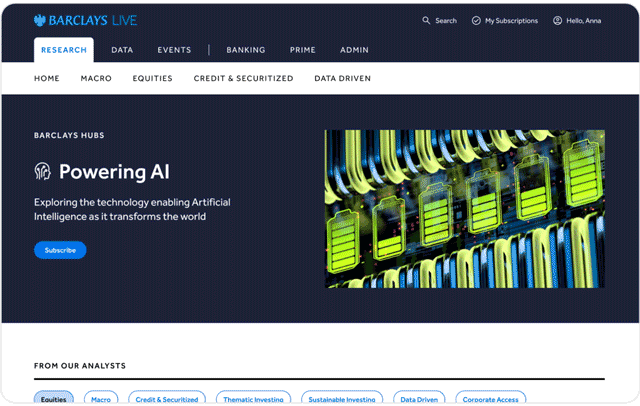Switch to the Data tab

tap(122, 50)
